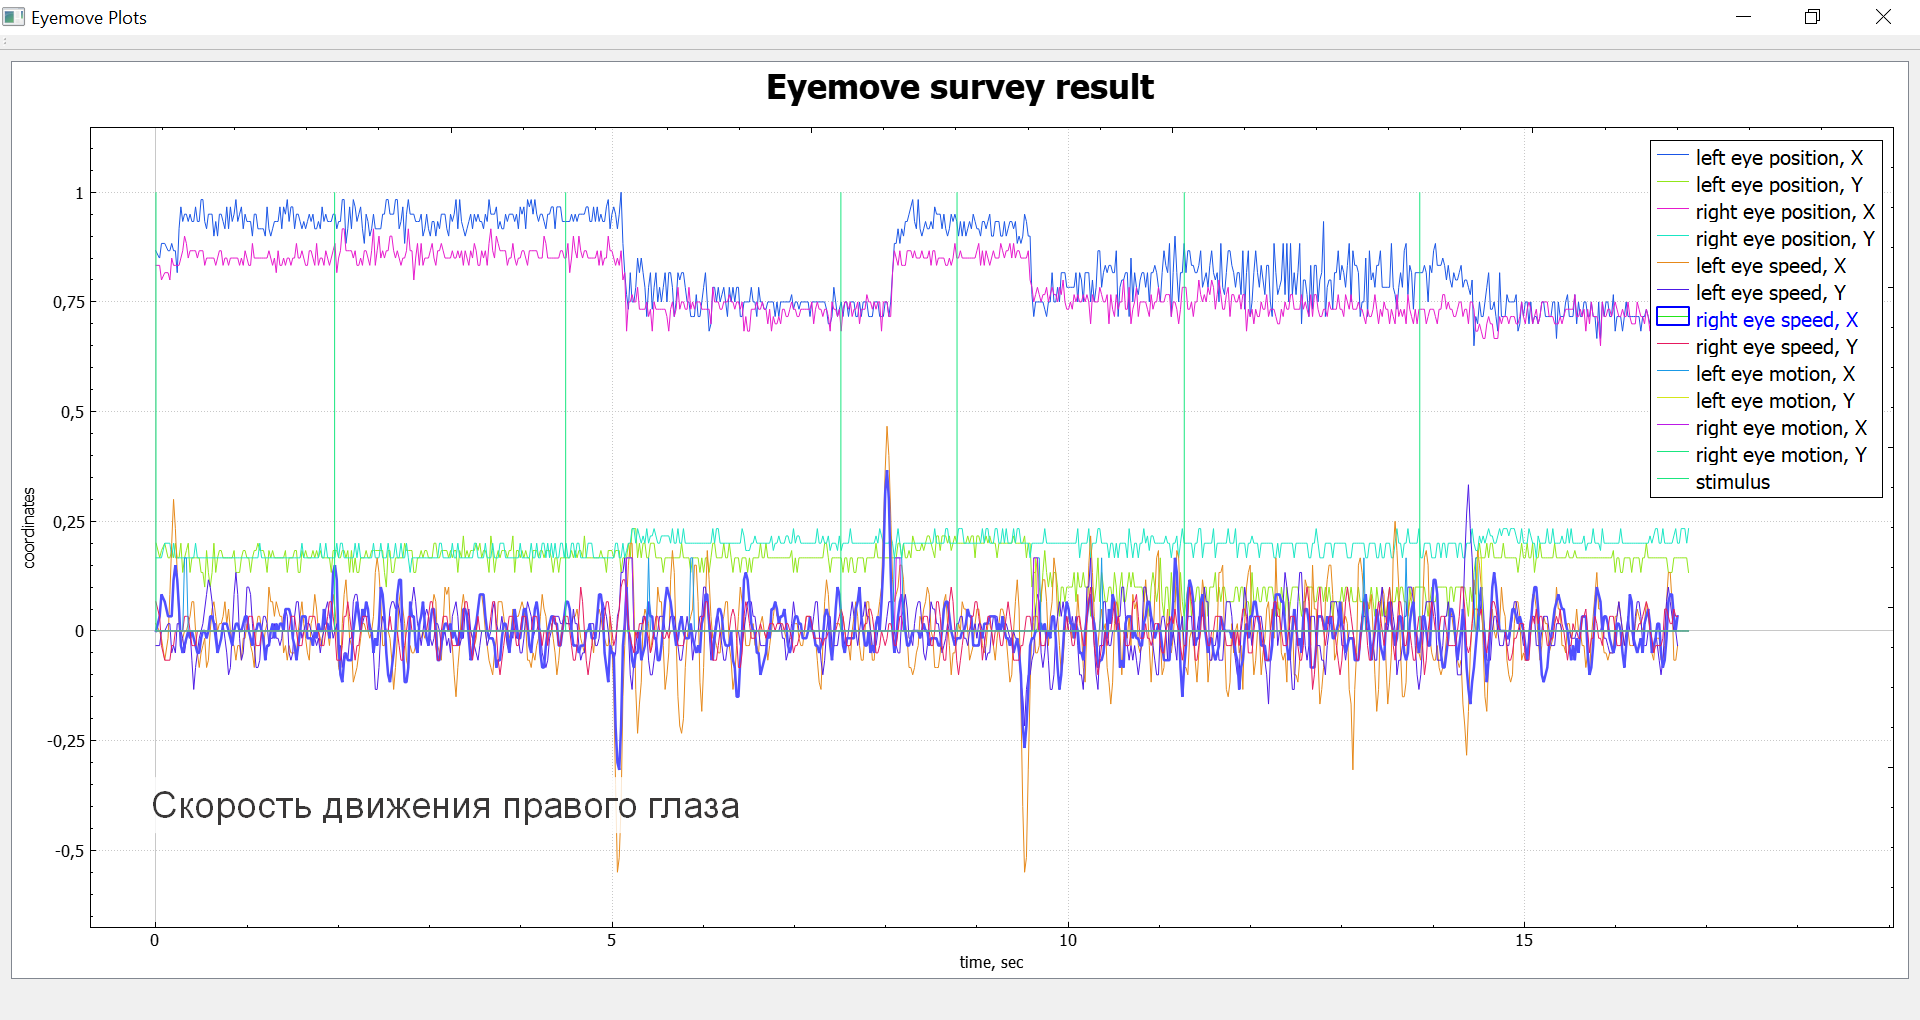This screenshot has width=1920, height=1020.
Task: Click the Eyemove Plots app icon
Action: tap(14, 17)
